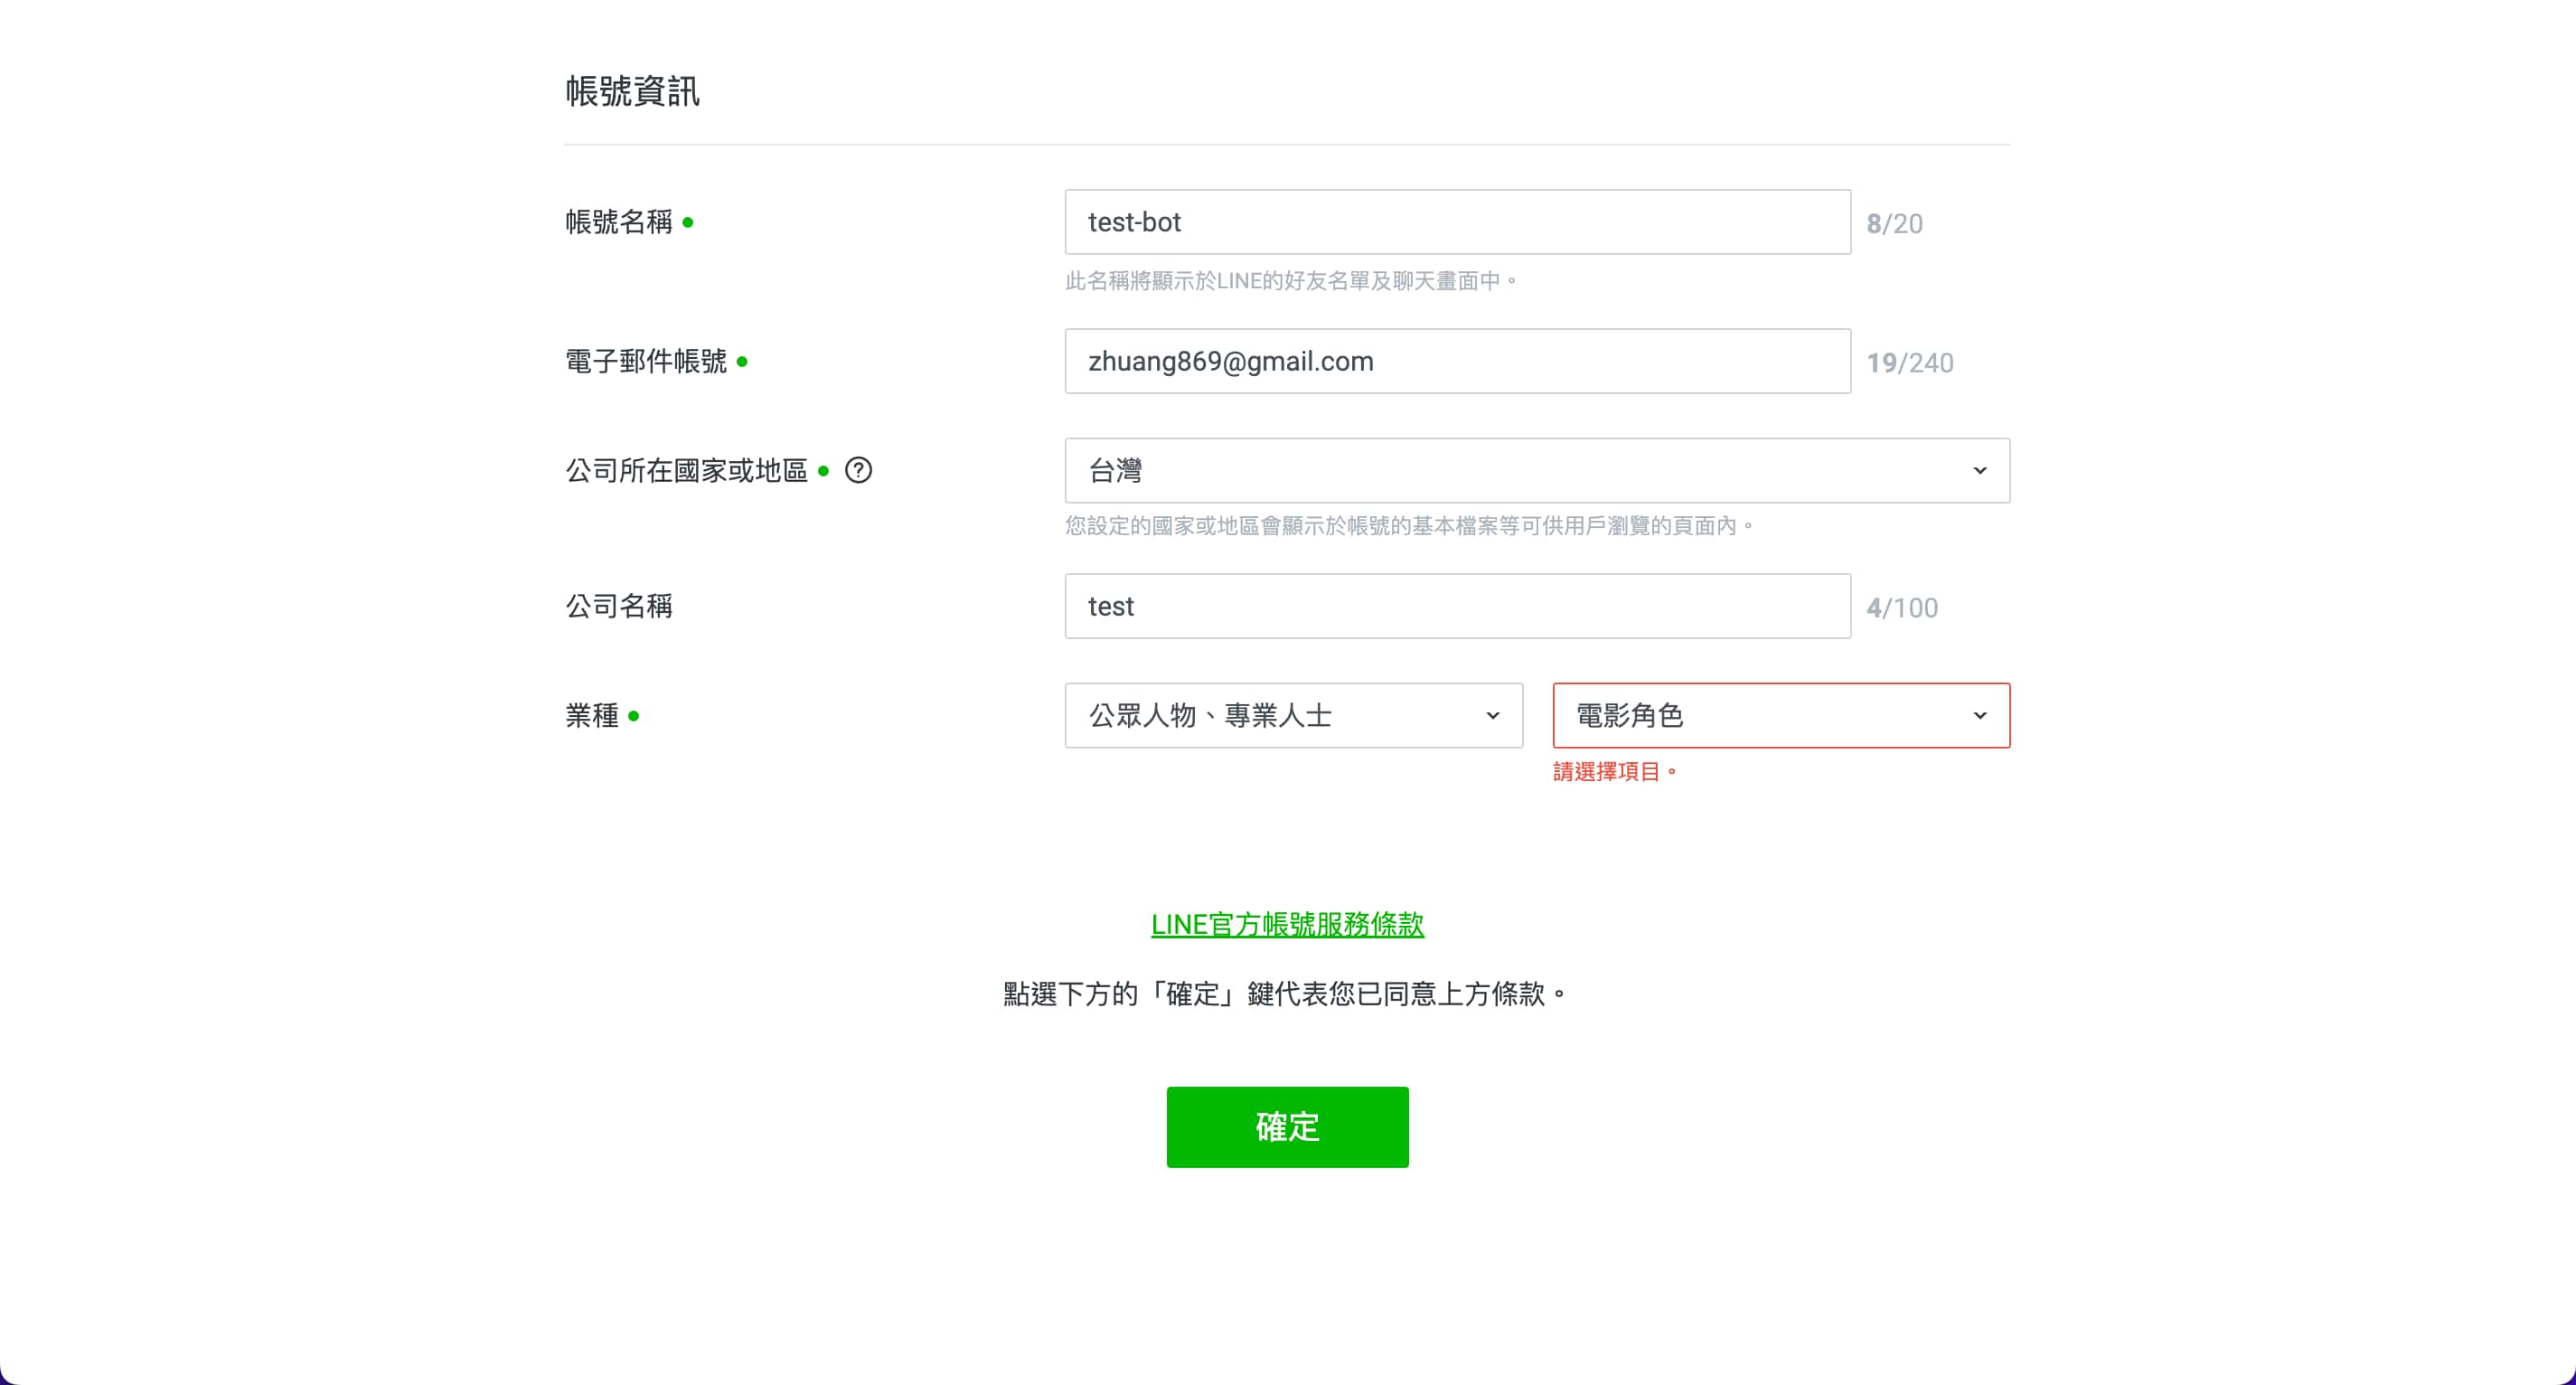Click the 4/100 character counter
The height and width of the screenshot is (1385, 2576).
click(1902, 607)
